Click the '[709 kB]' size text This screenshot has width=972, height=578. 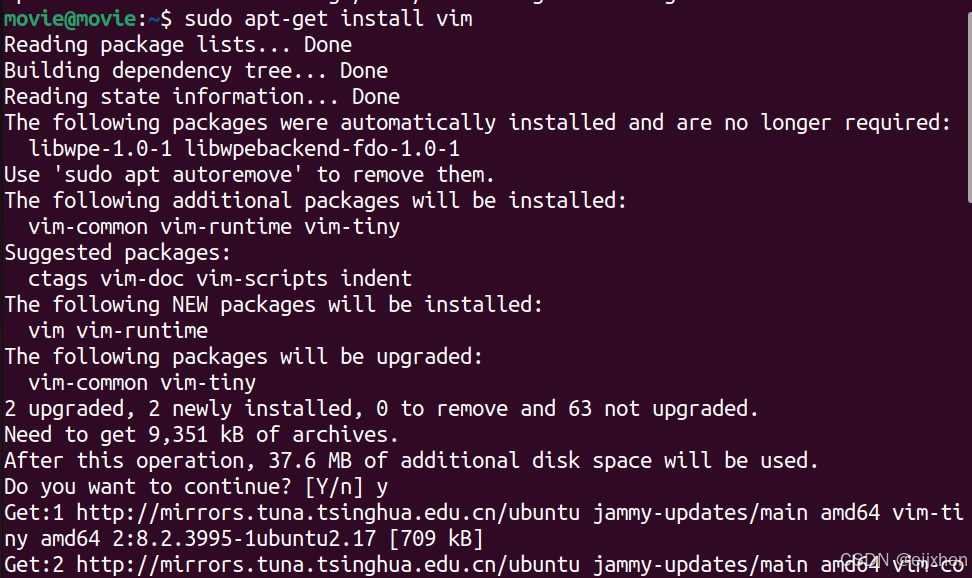[x=436, y=539]
